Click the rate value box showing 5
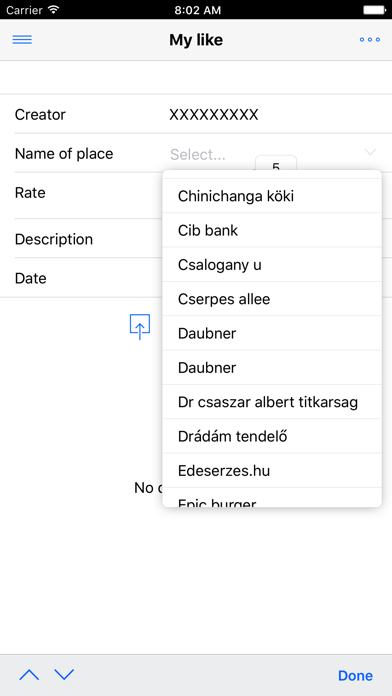This screenshot has width=392, height=696. click(x=276, y=162)
